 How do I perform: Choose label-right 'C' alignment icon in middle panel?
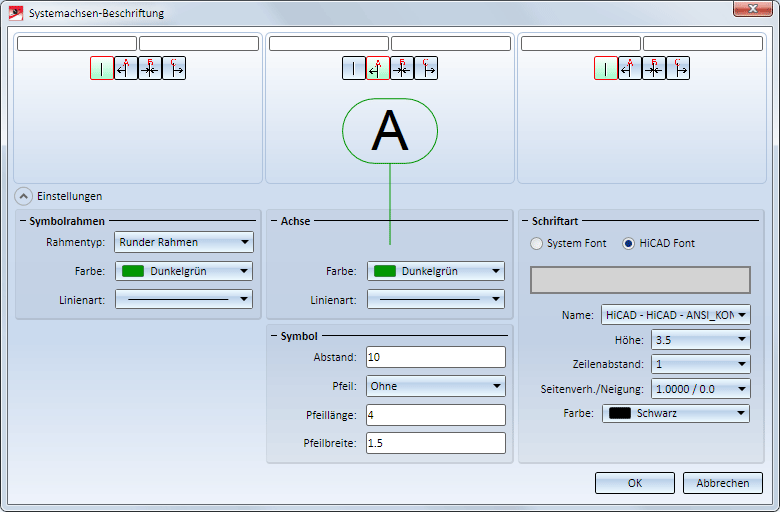pos(426,68)
